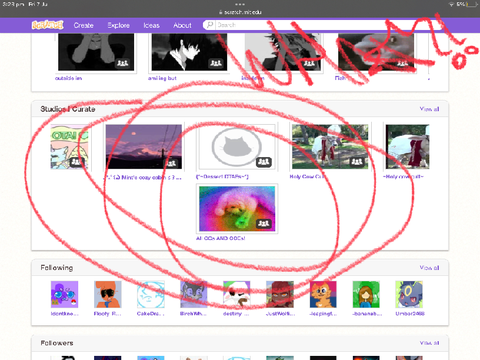Open the Umbreon avatar in Following
Viewport: 480px width, 360px height.
click(409, 294)
